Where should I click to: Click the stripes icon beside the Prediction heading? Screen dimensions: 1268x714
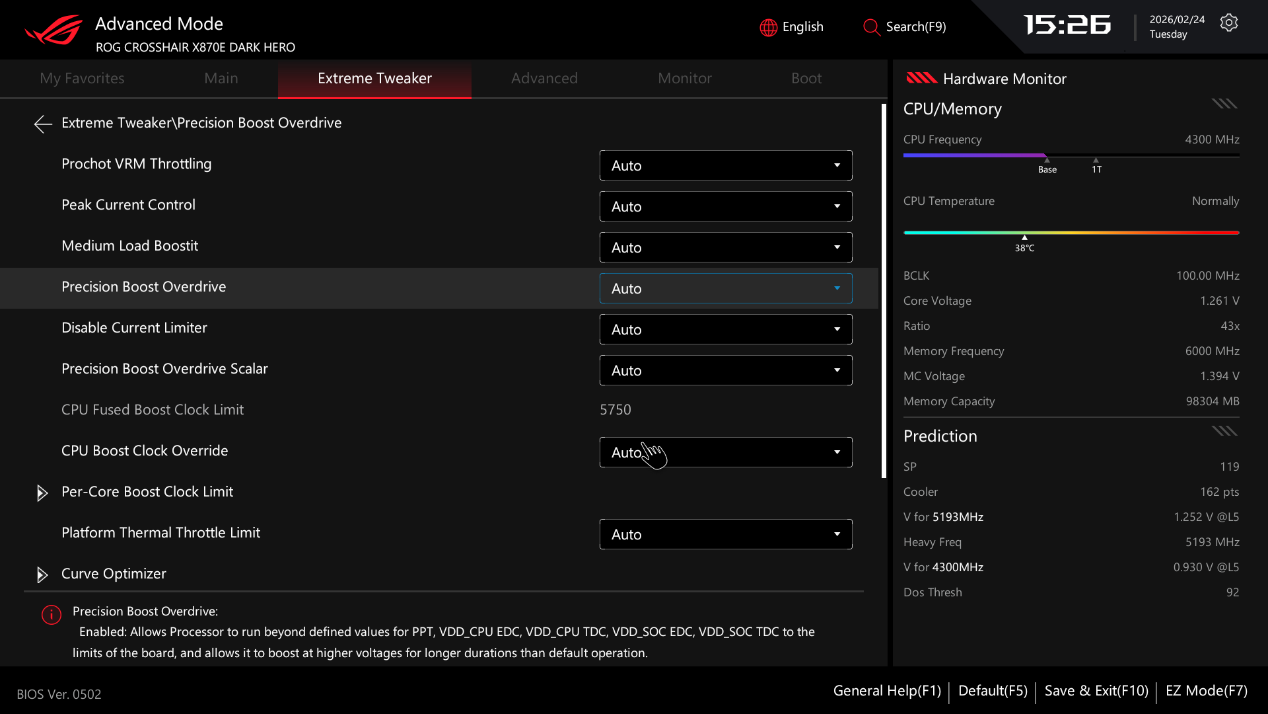point(1224,432)
